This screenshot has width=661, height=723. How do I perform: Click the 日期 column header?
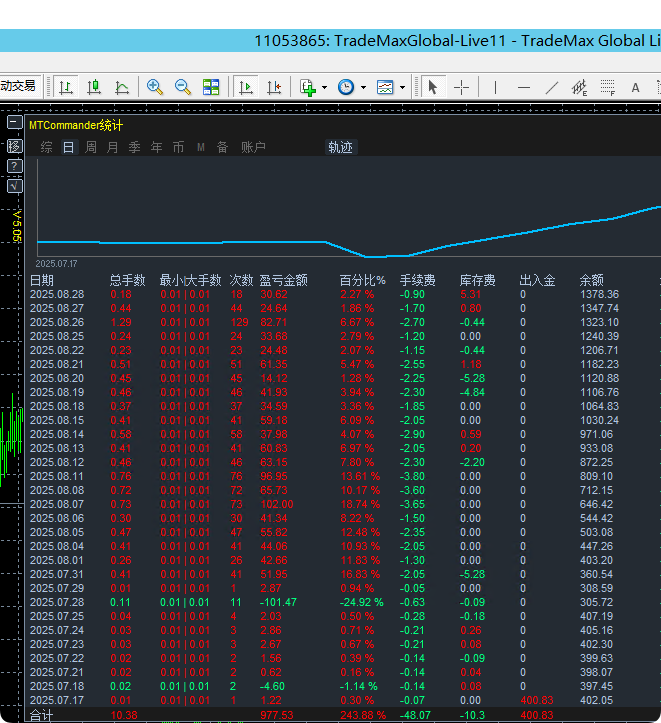click(x=41, y=280)
